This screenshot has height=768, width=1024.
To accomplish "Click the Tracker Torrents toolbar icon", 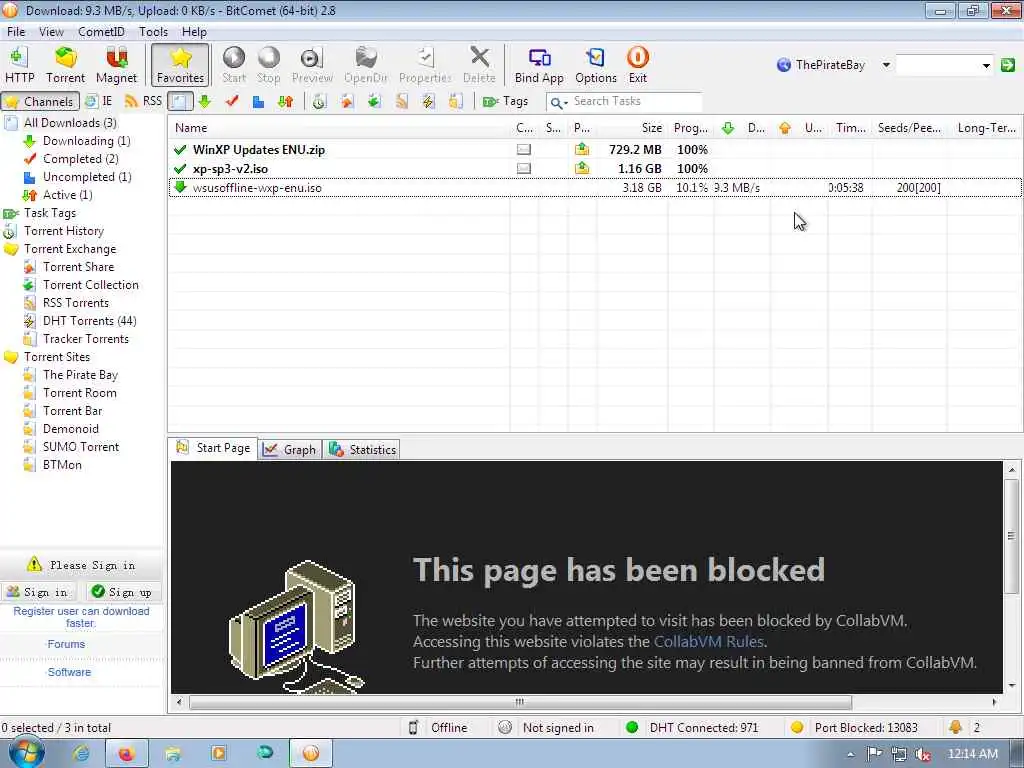I will coord(455,101).
